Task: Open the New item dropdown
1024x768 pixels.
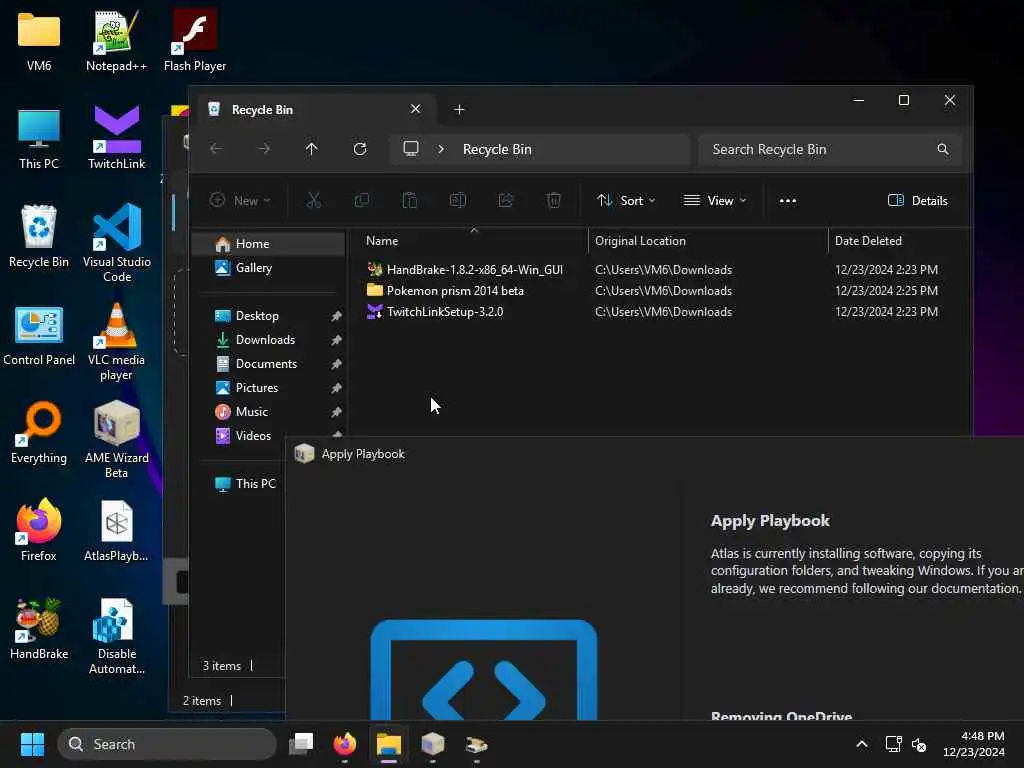Action: click(x=240, y=200)
